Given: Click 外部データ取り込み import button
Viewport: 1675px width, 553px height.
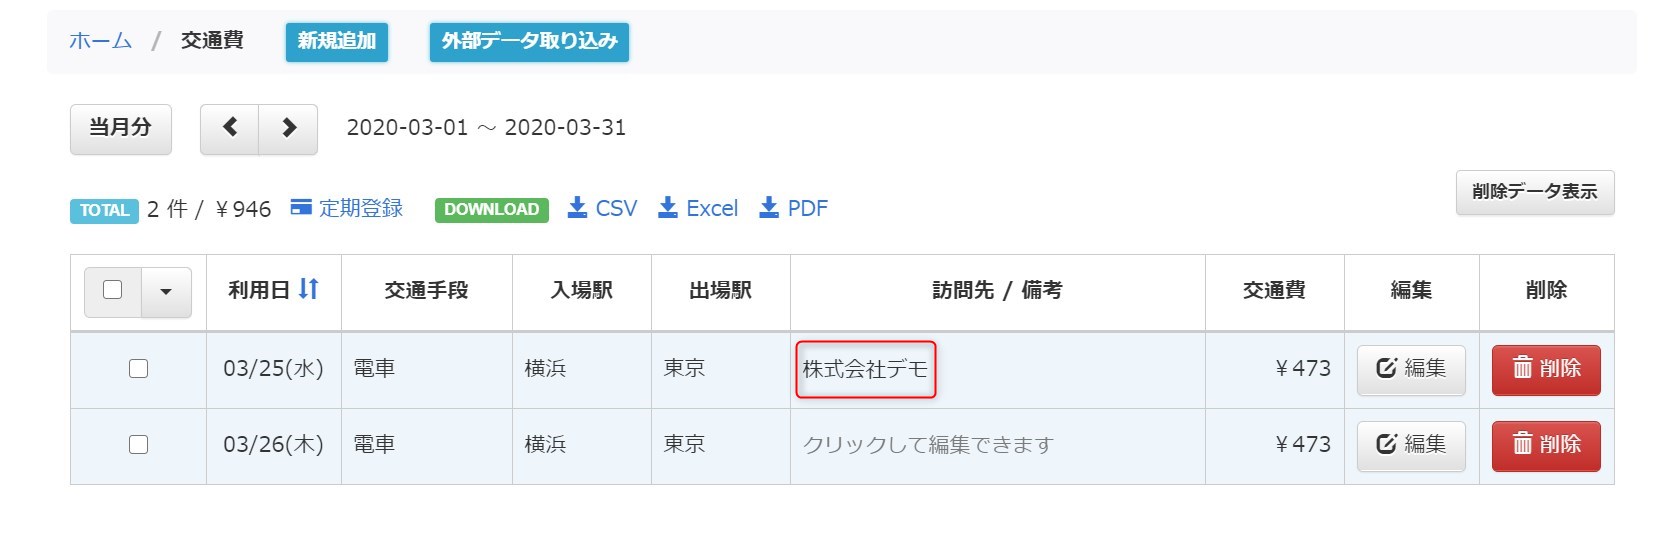Looking at the screenshot, I should 529,41.
